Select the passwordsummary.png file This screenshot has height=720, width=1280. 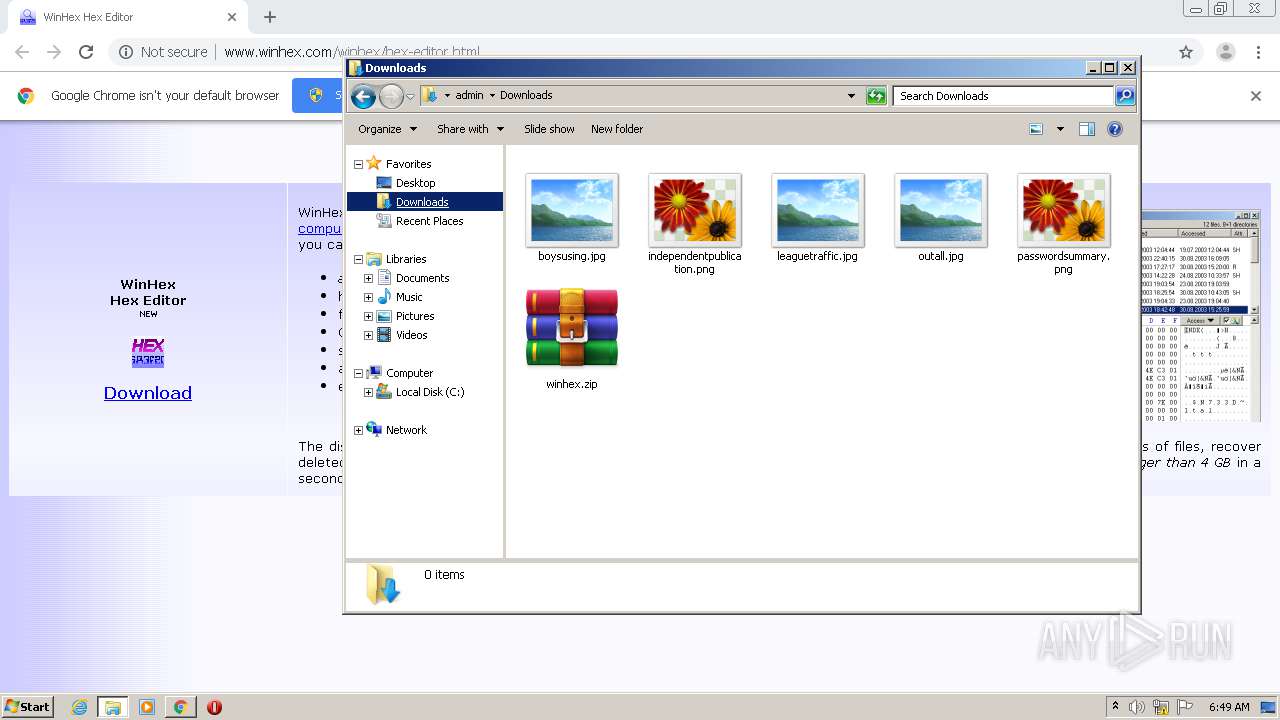1063,224
